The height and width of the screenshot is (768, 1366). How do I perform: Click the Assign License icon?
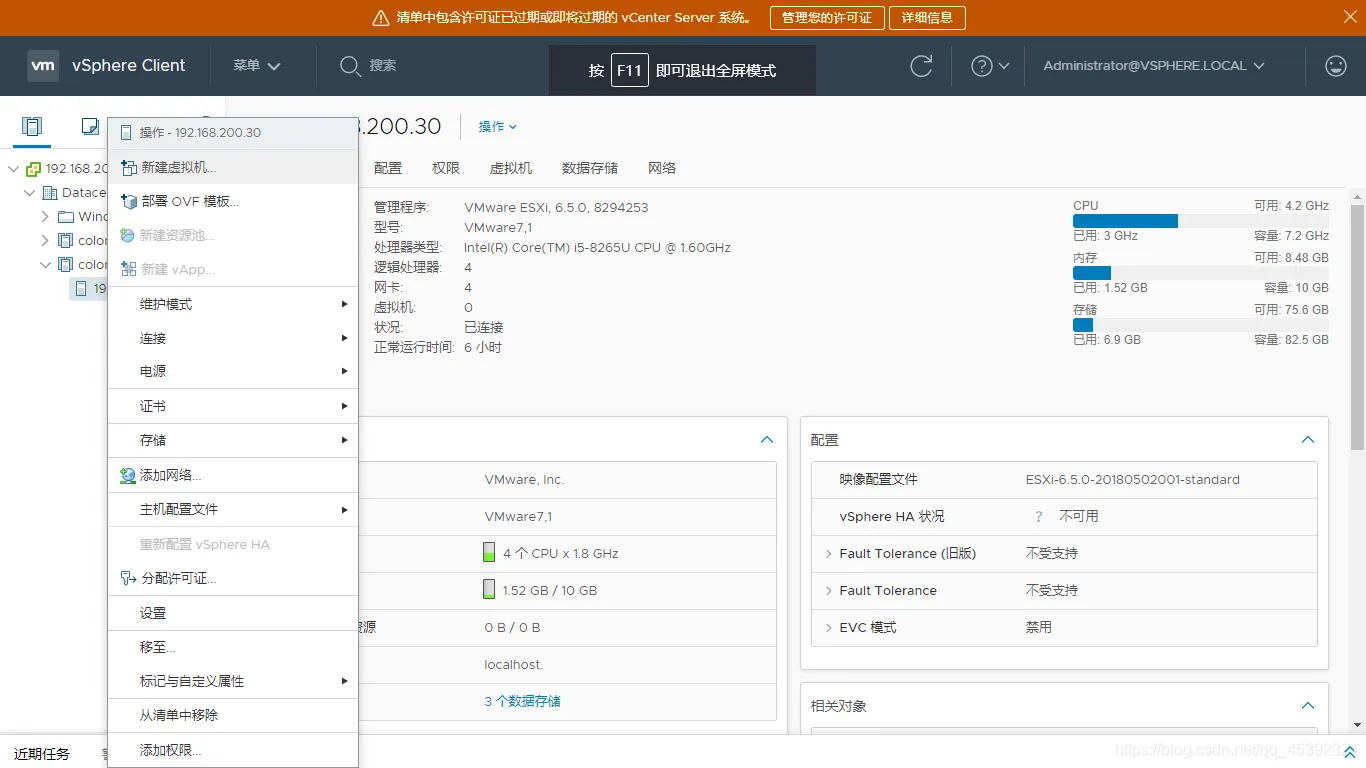coord(128,578)
